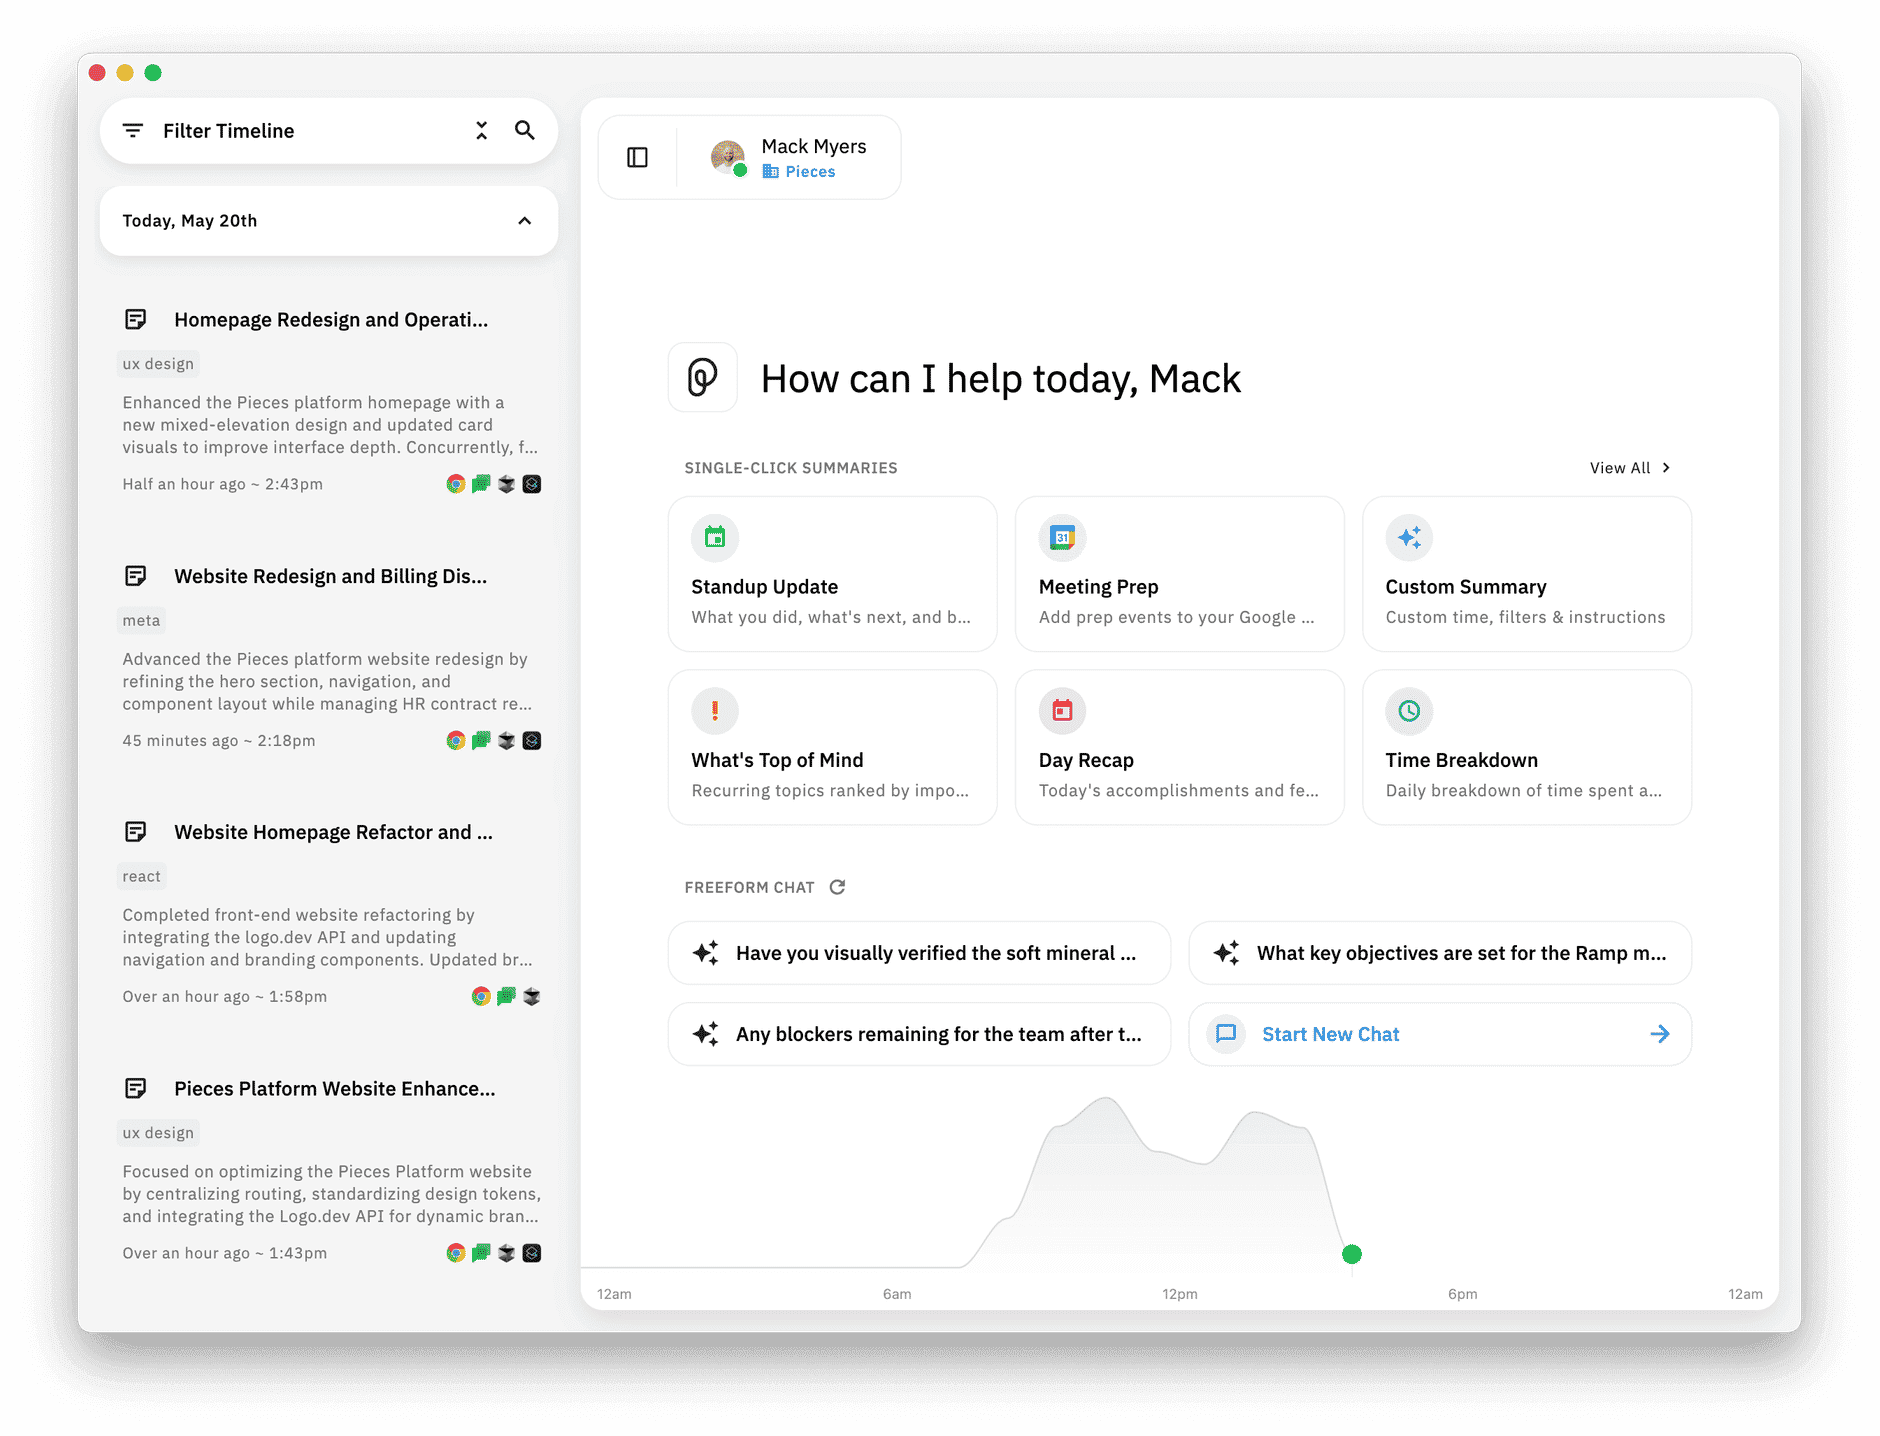Click the Google Calendar icon on Meeting Prep
The width and height of the screenshot is (1880, 1436).
1062,538
